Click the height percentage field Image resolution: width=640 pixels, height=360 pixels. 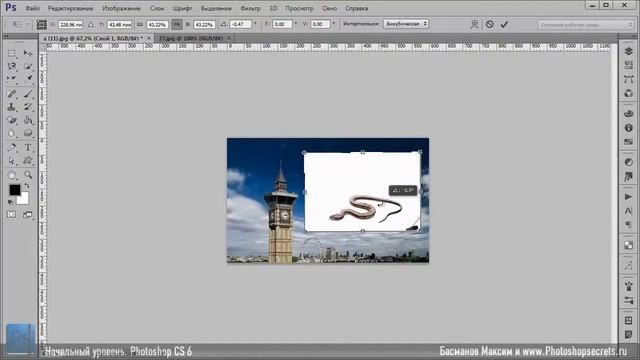[x=204, y=24]
